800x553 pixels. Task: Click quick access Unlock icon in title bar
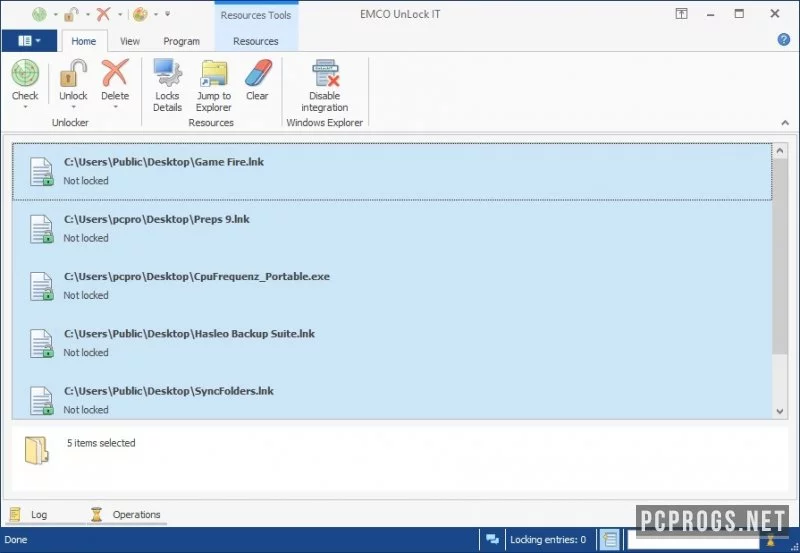[70, 14]
